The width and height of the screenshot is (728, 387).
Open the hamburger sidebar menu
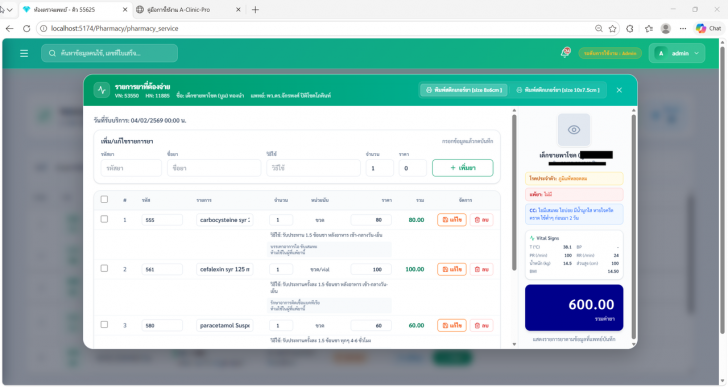pyautogui.click(x=24, y=53)
